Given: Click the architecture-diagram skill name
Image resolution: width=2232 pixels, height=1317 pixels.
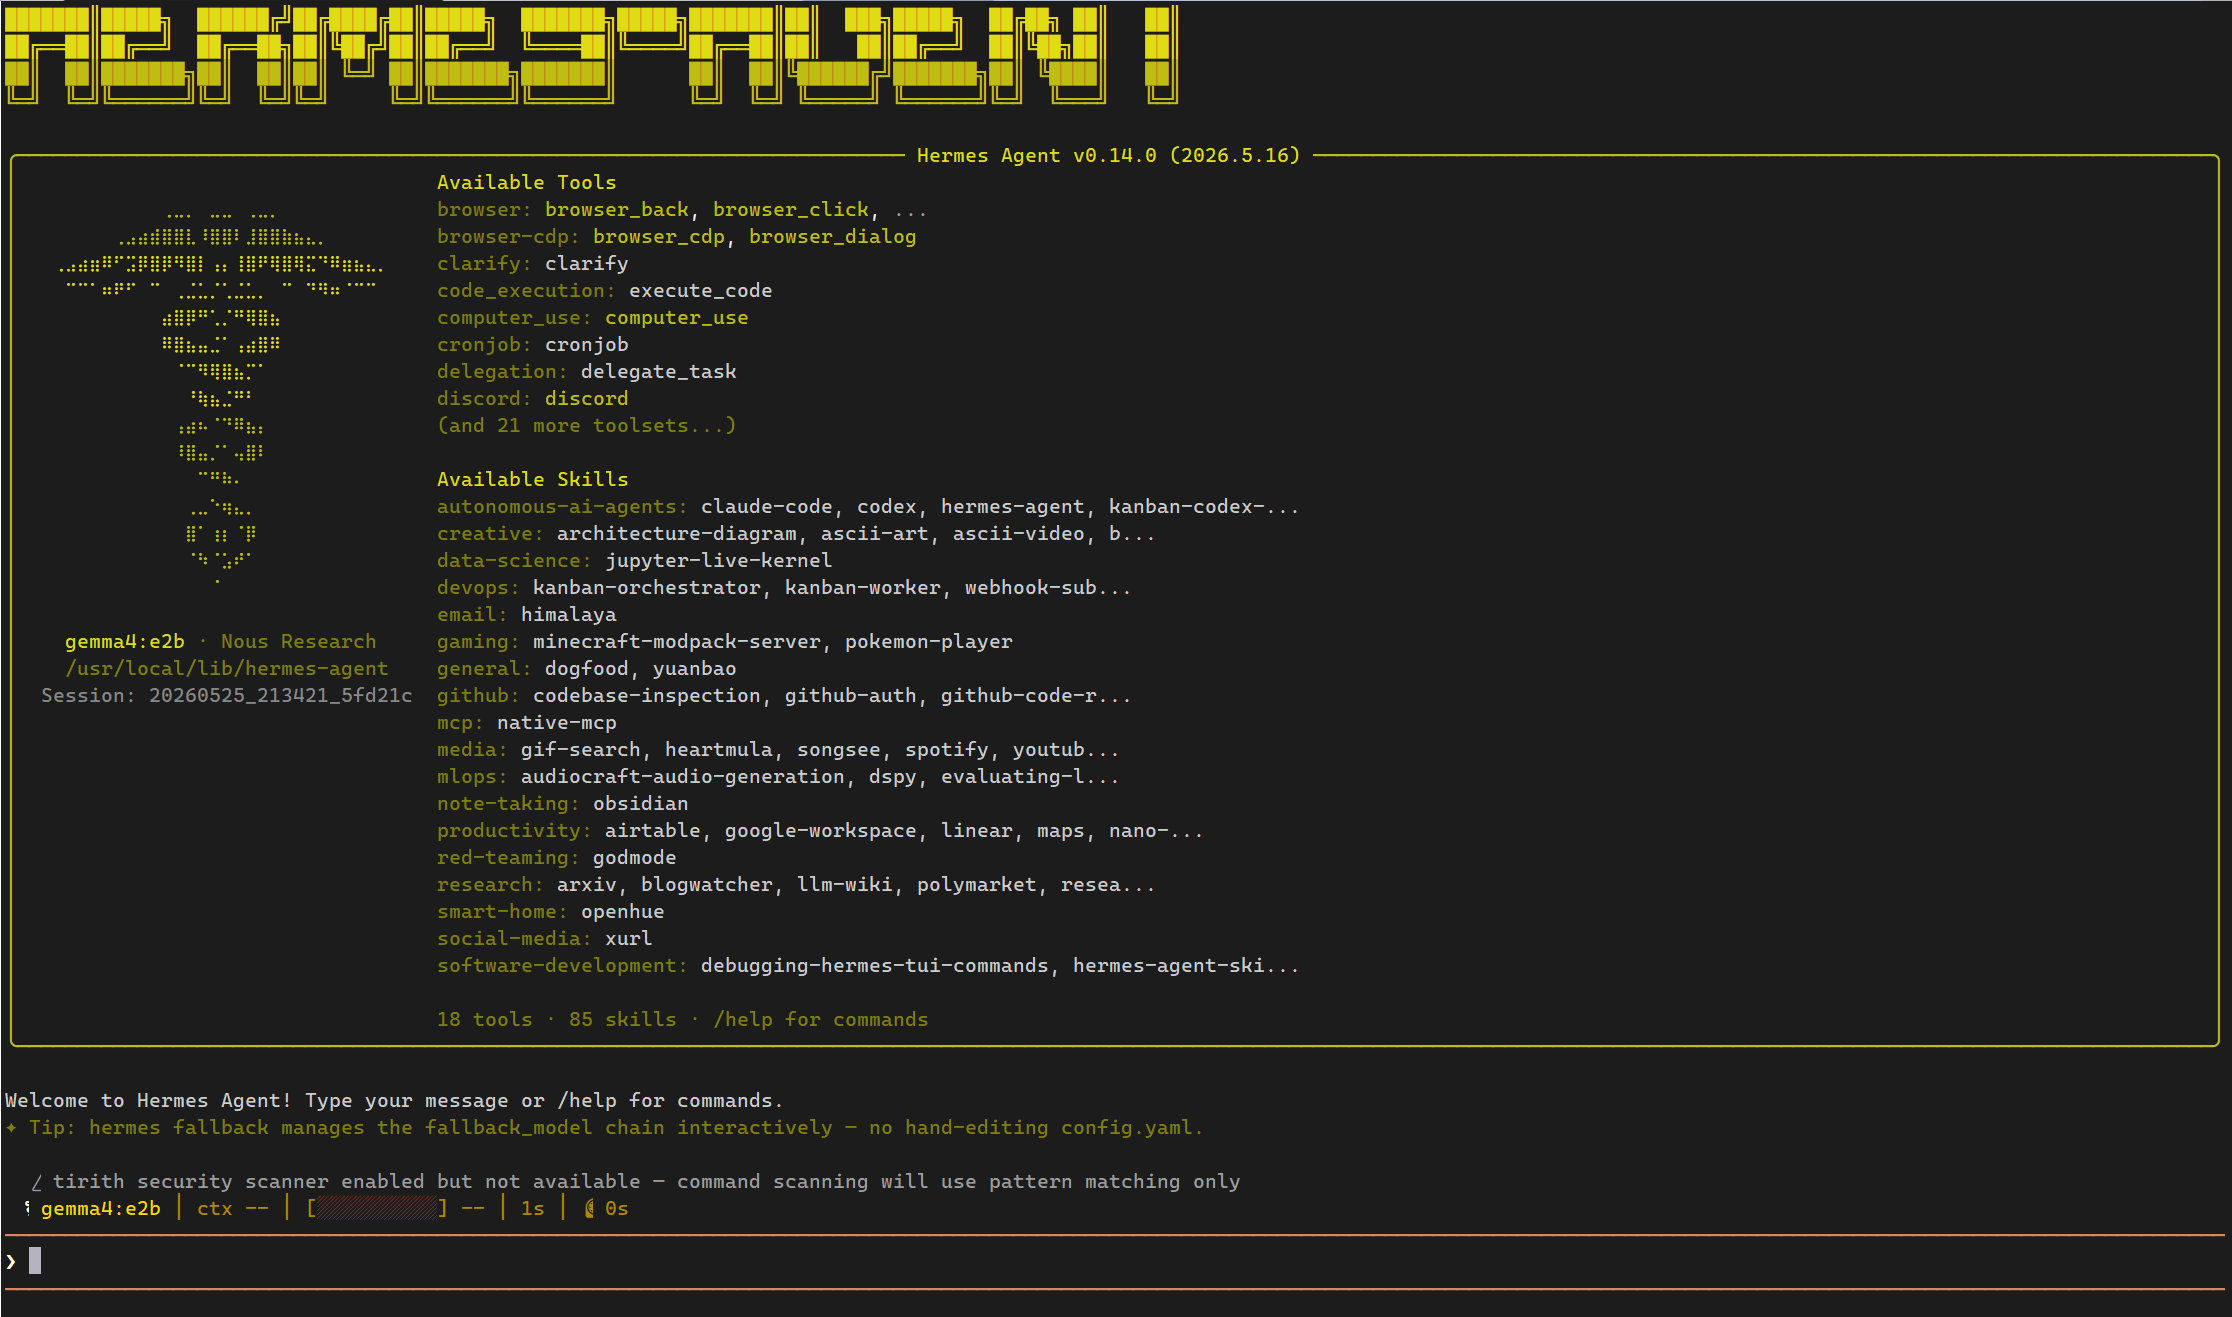Looking at the screenshot, I should tap(677, 533).
